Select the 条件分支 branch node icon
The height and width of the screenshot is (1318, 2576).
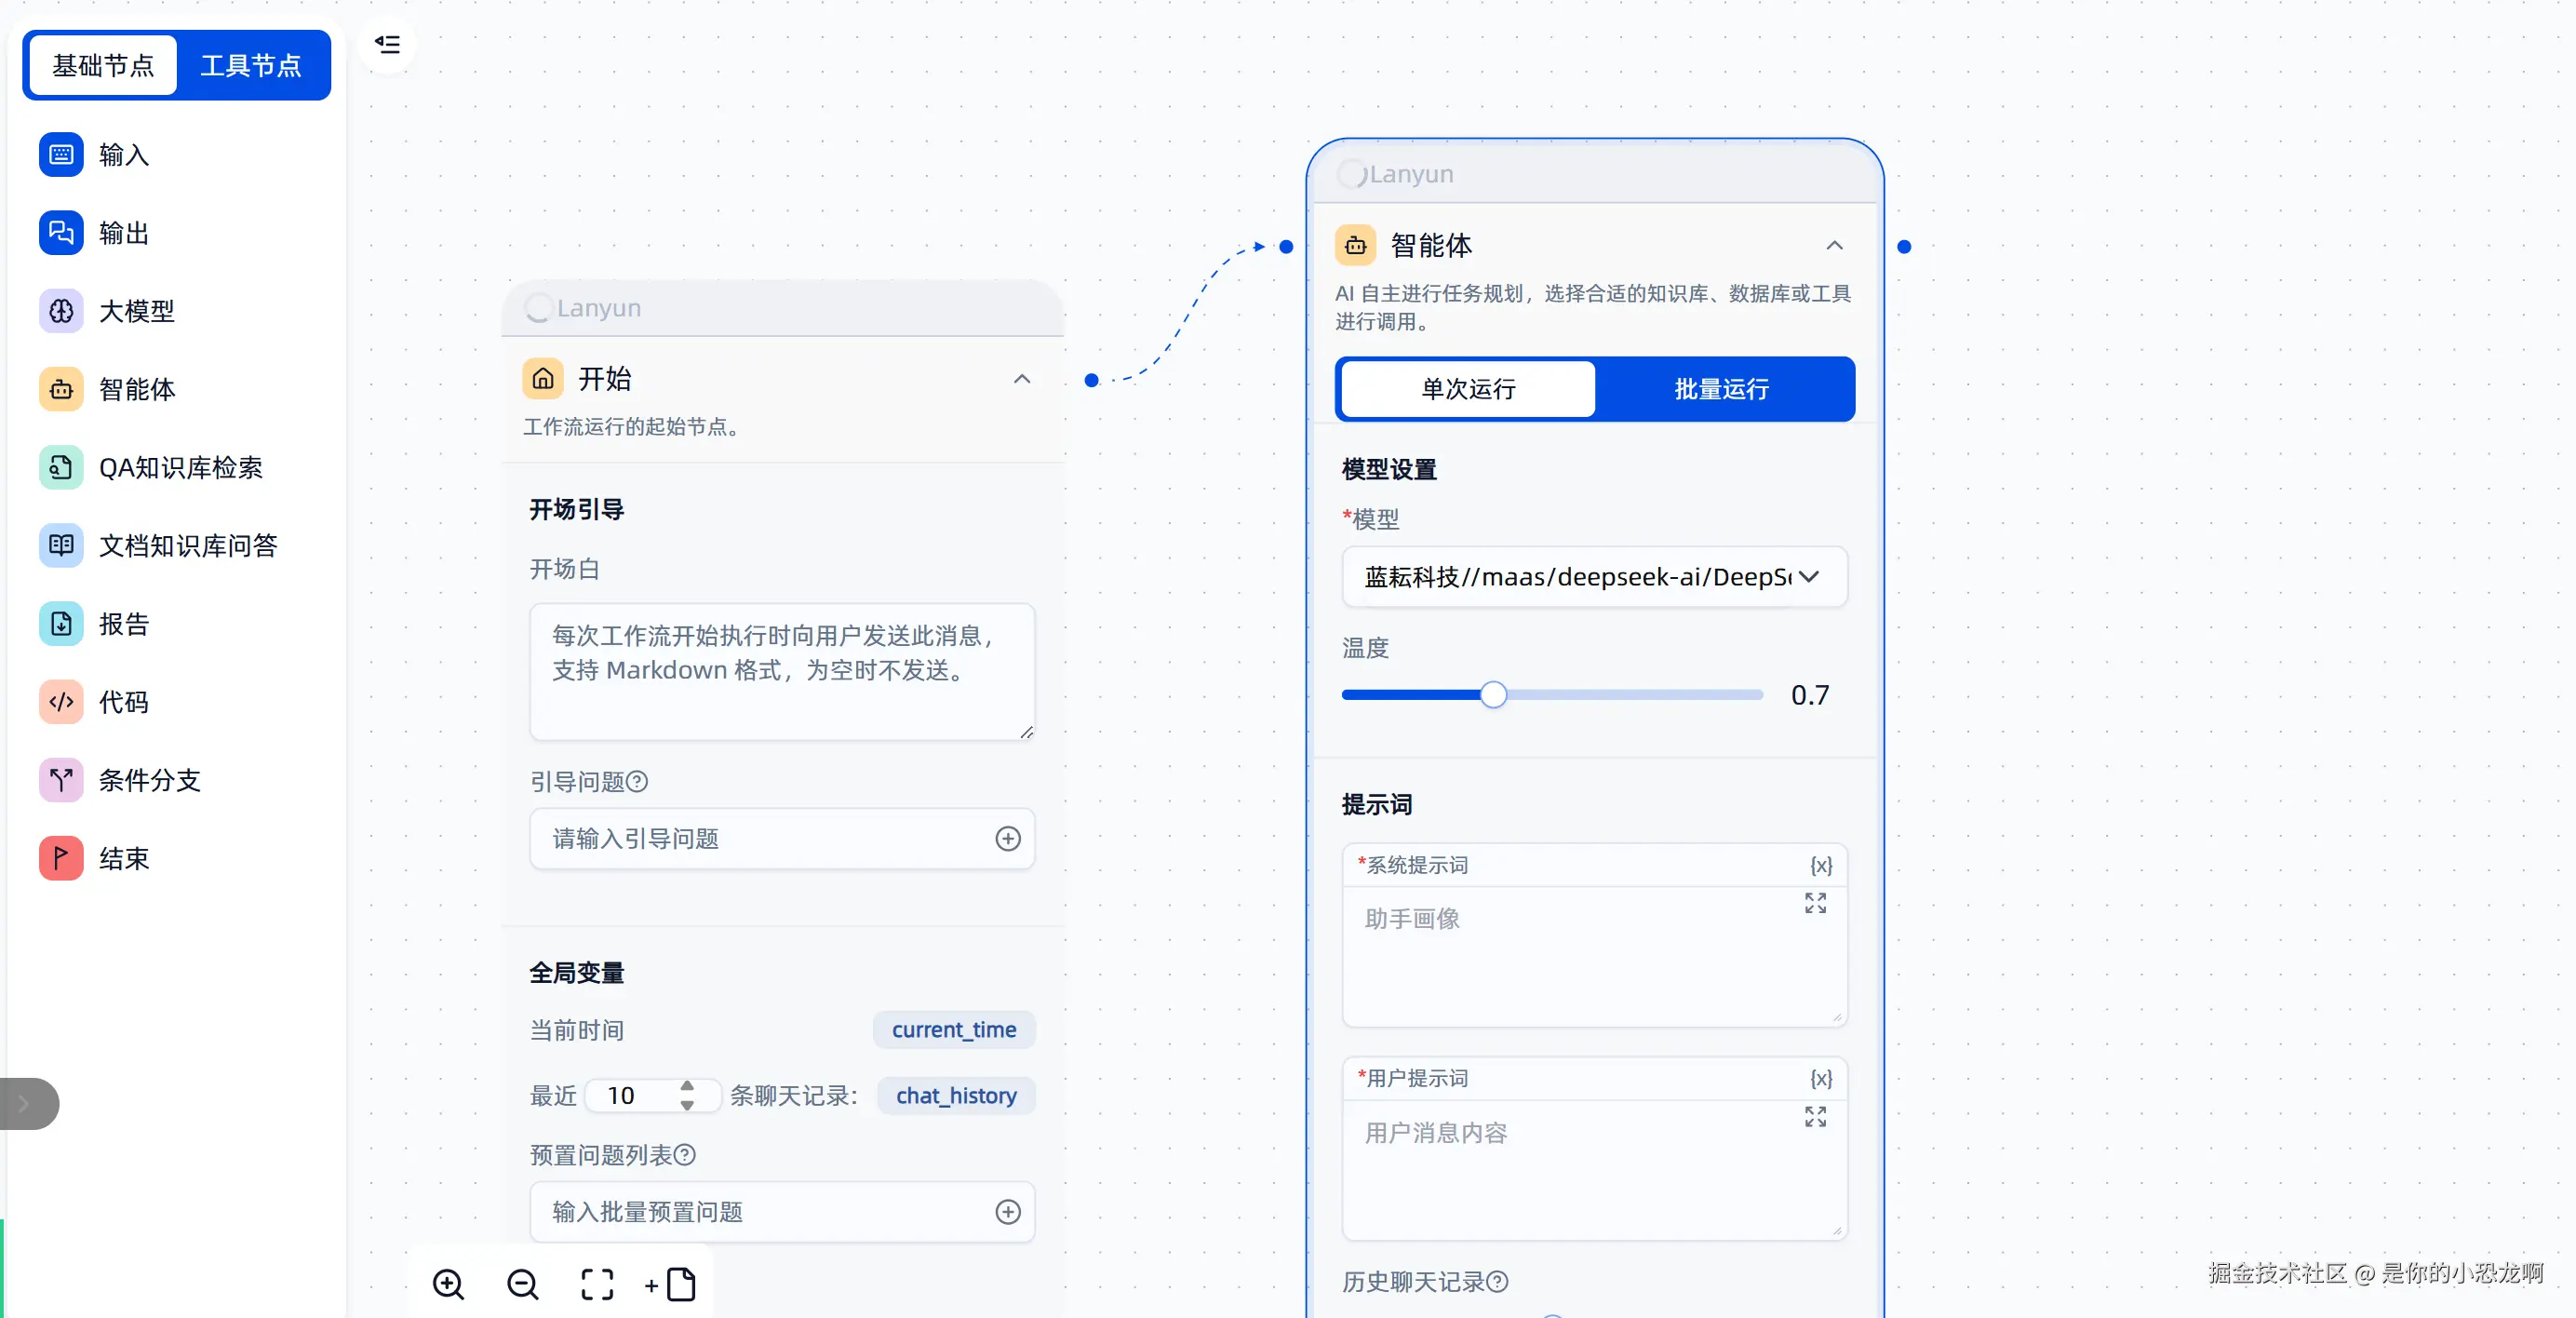point(61,780)
